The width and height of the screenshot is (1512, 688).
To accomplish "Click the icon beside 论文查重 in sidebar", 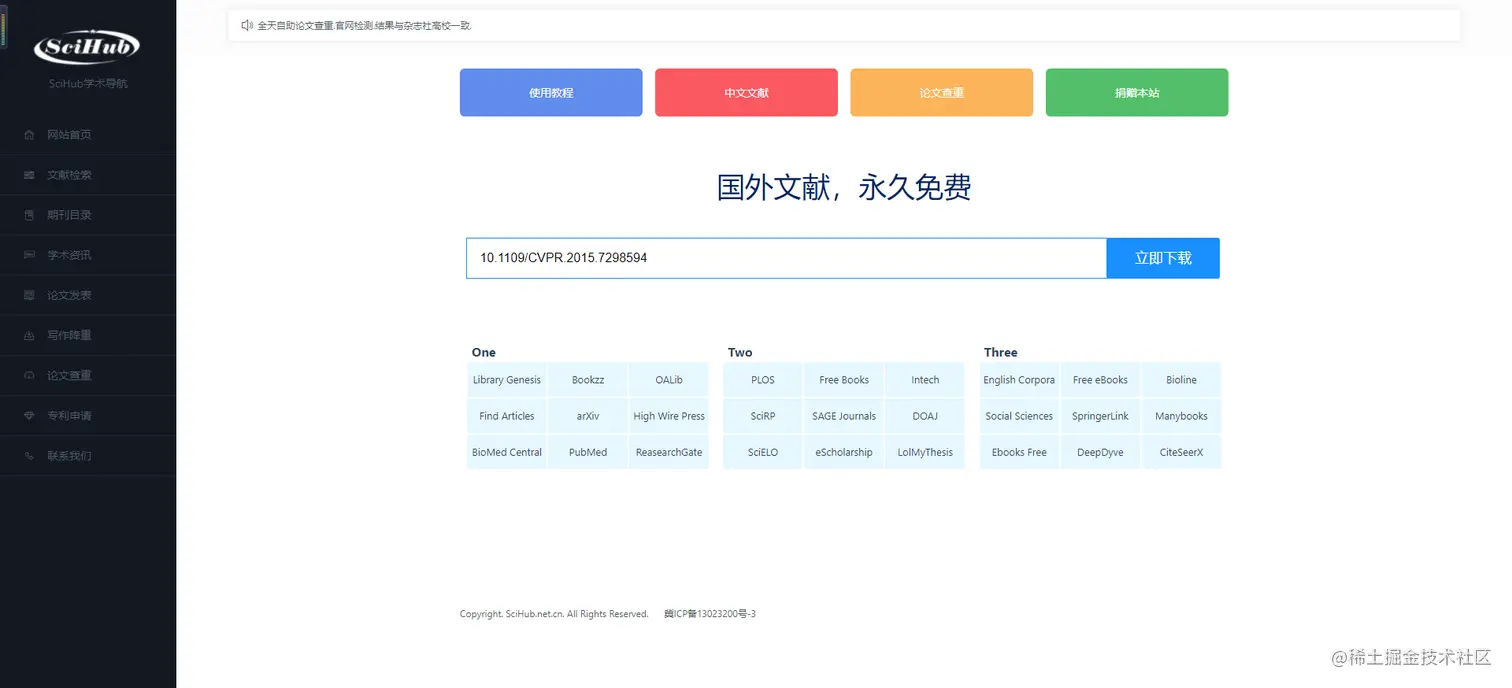I will point(28,375).
